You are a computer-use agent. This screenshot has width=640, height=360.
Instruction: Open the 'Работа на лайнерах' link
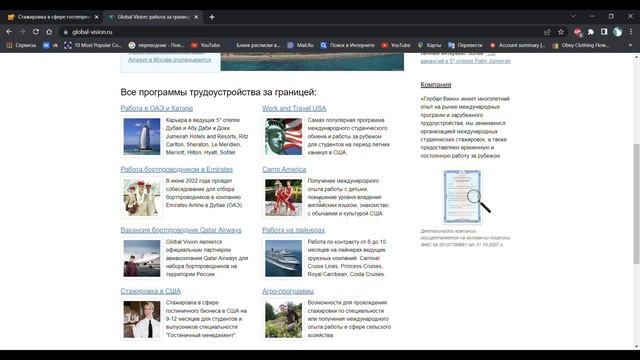tap(293, 230)
